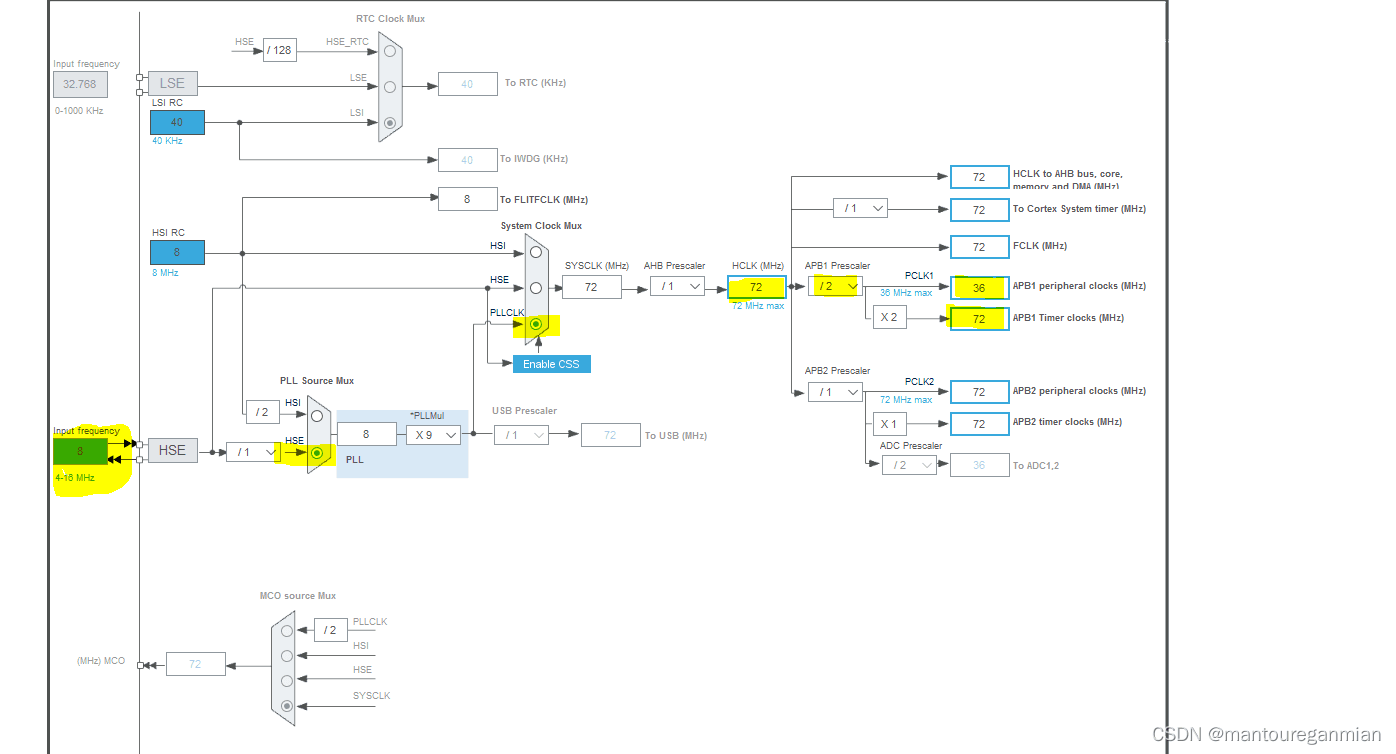This screenshot has height=754, width=1396.
Task: Click the PLL input value 8 box
Action: [x=366, y=434]
